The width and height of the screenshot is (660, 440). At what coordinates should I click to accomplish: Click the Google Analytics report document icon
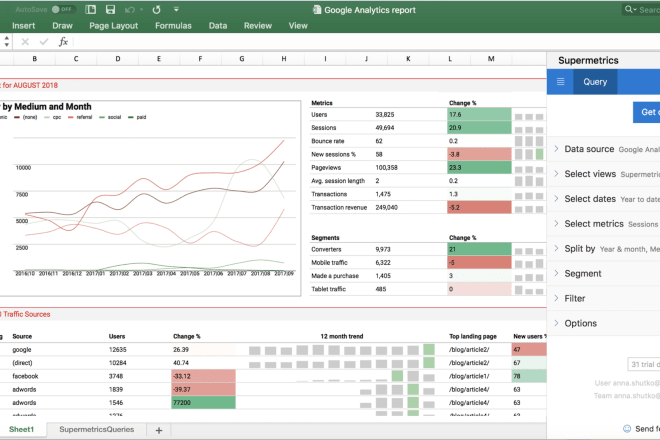317,10
